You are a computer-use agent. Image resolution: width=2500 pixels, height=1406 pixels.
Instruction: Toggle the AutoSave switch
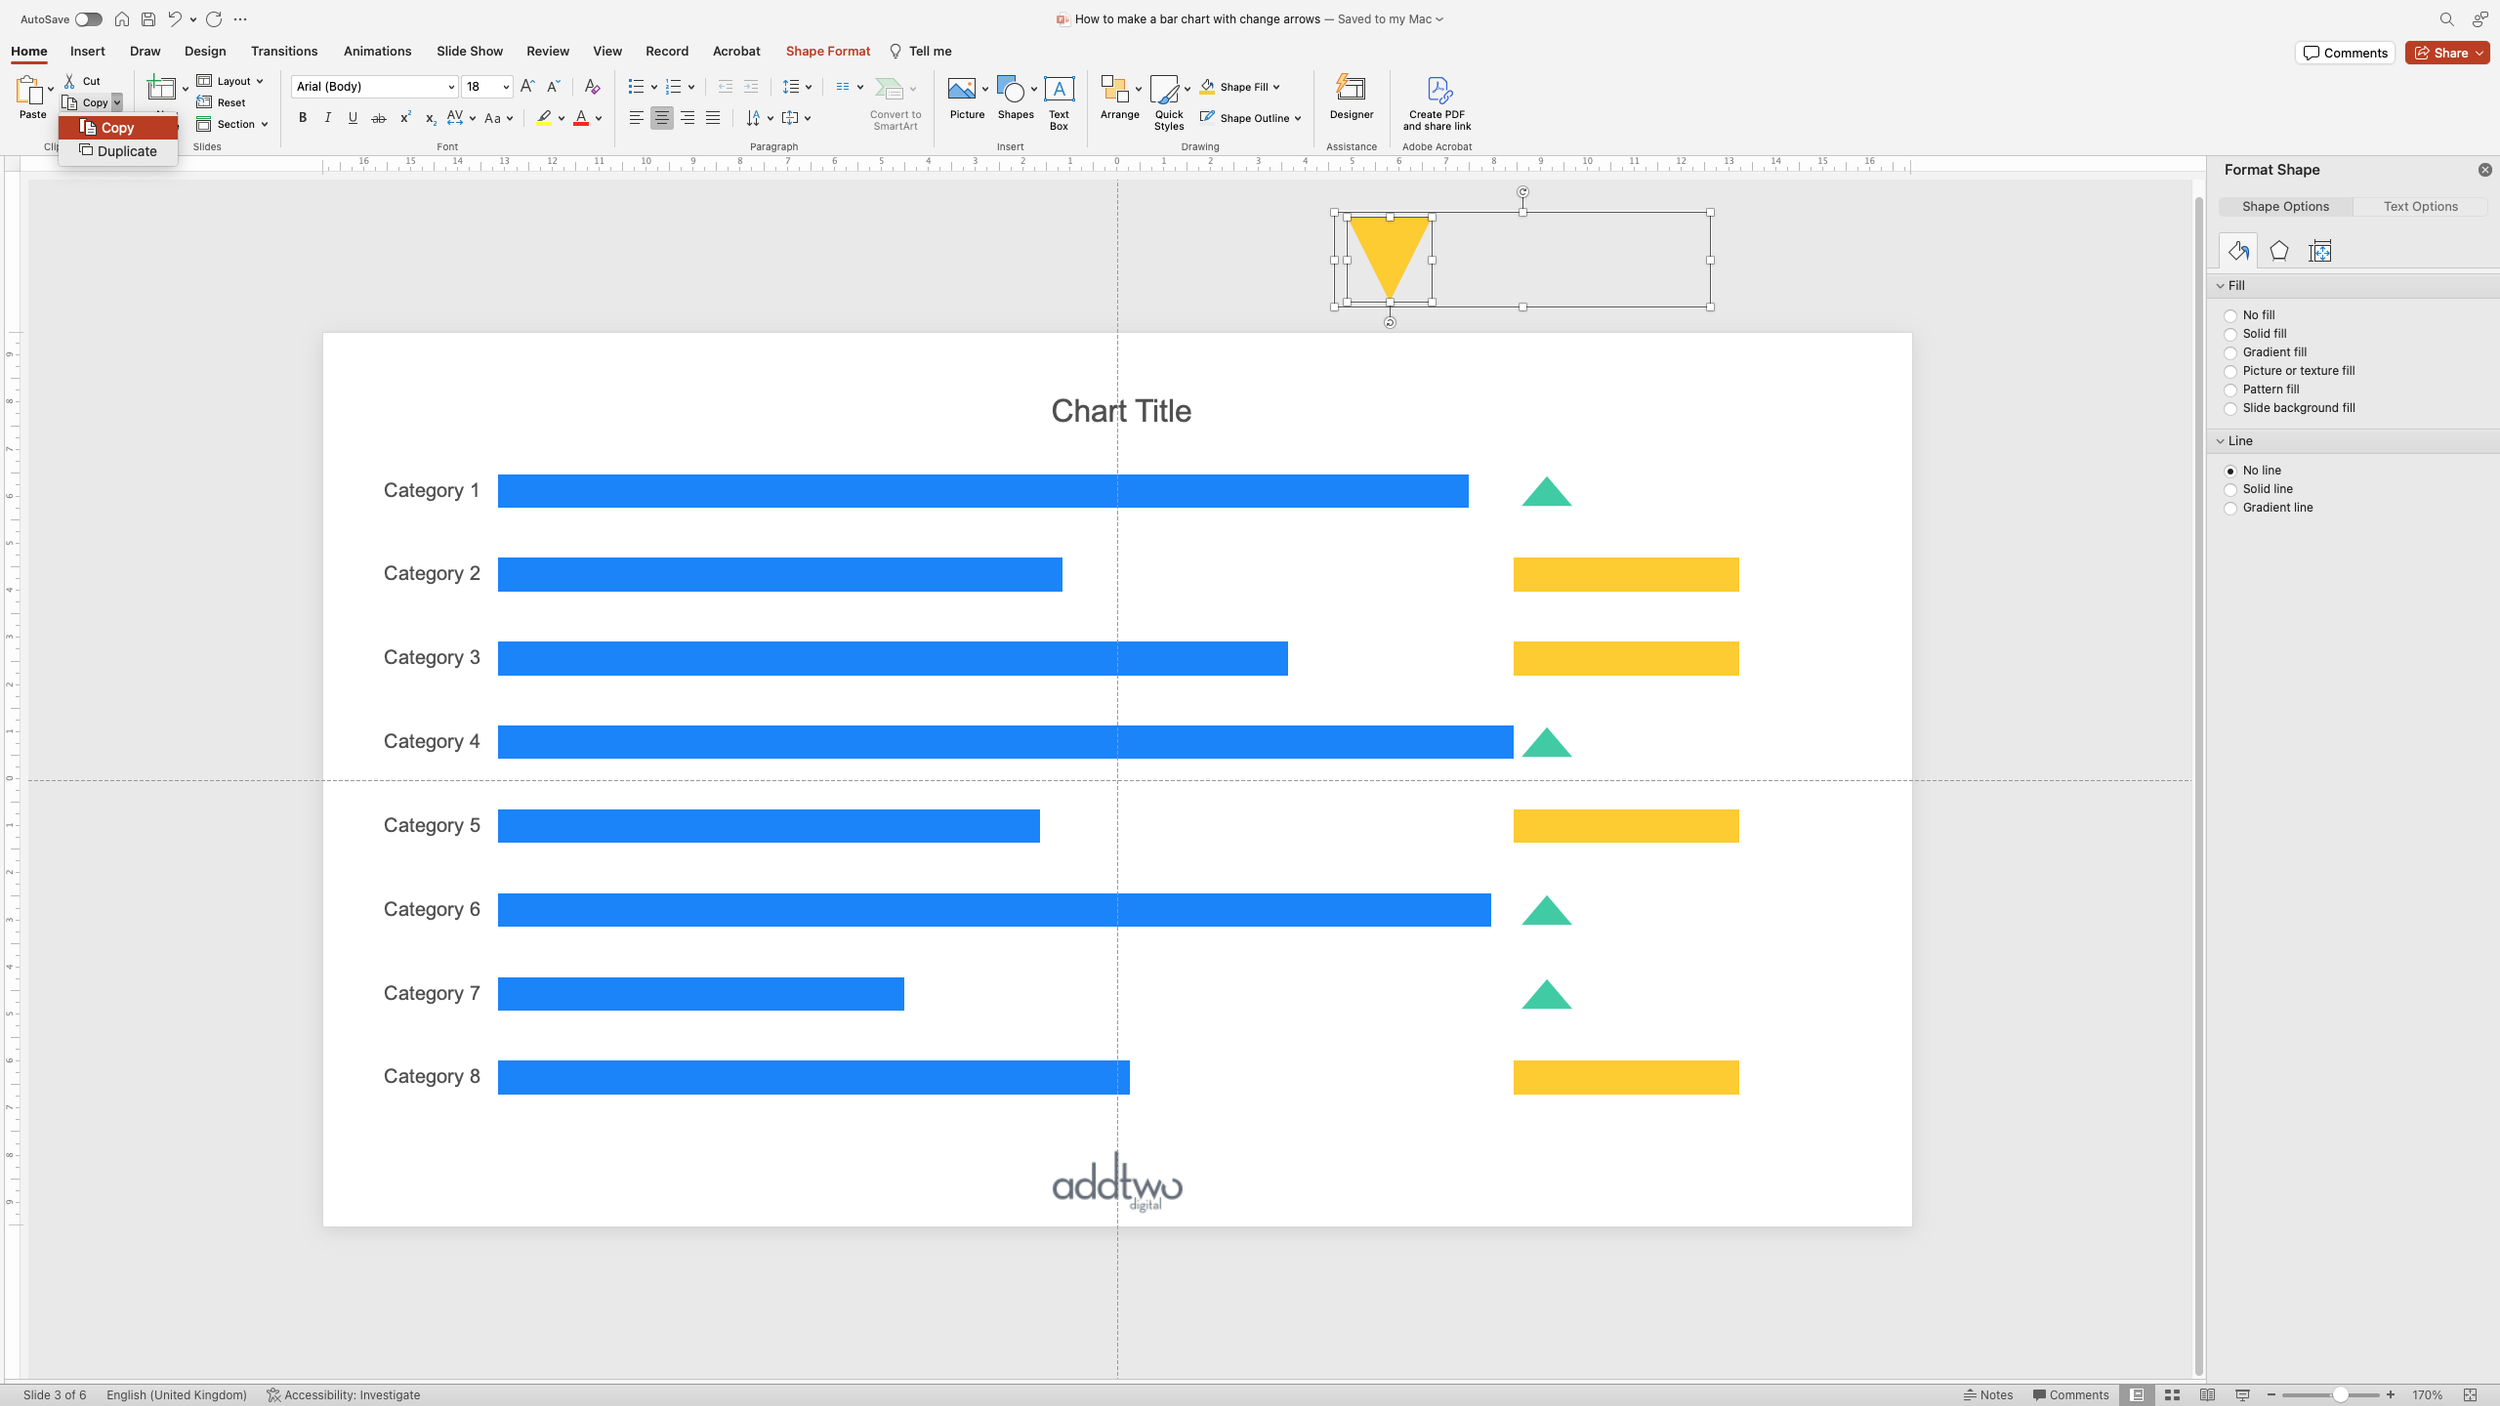(x=88, y=19)
